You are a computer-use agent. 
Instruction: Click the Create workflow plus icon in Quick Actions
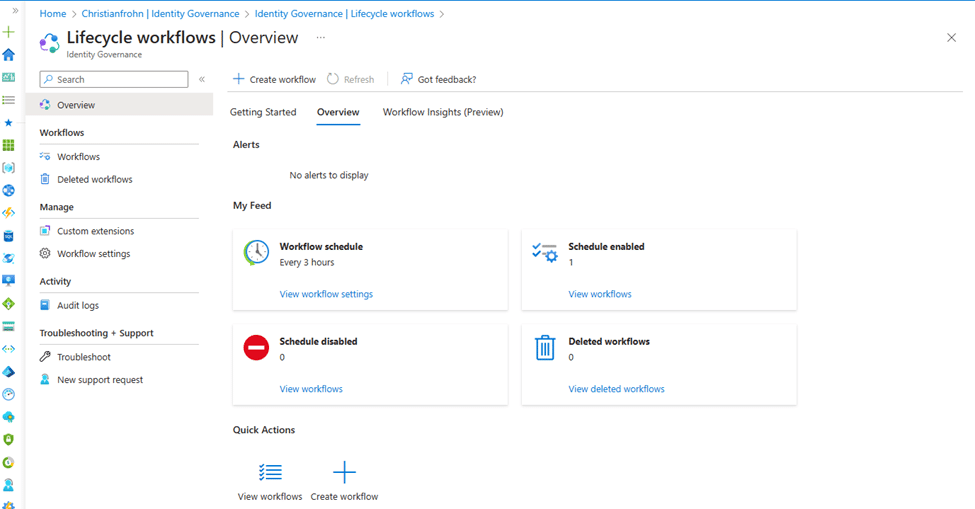tap(344, 473)
